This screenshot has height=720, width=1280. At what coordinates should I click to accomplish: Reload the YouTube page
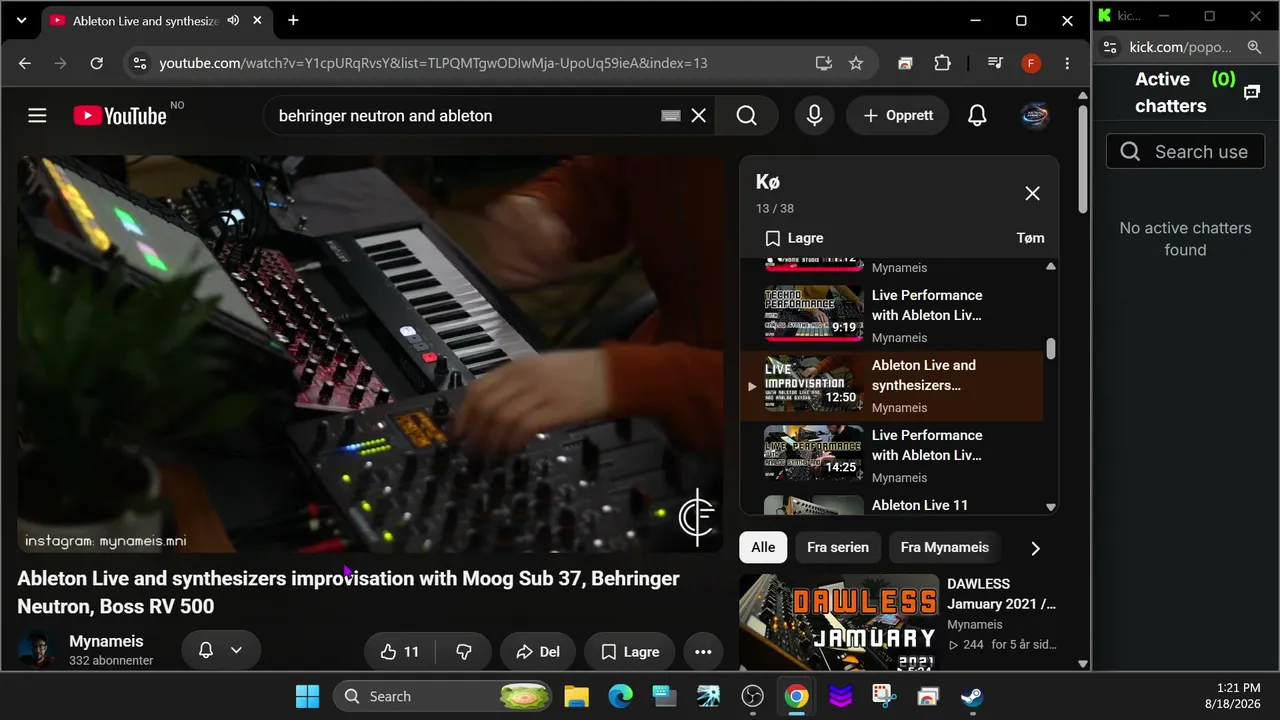click(97, 63)
